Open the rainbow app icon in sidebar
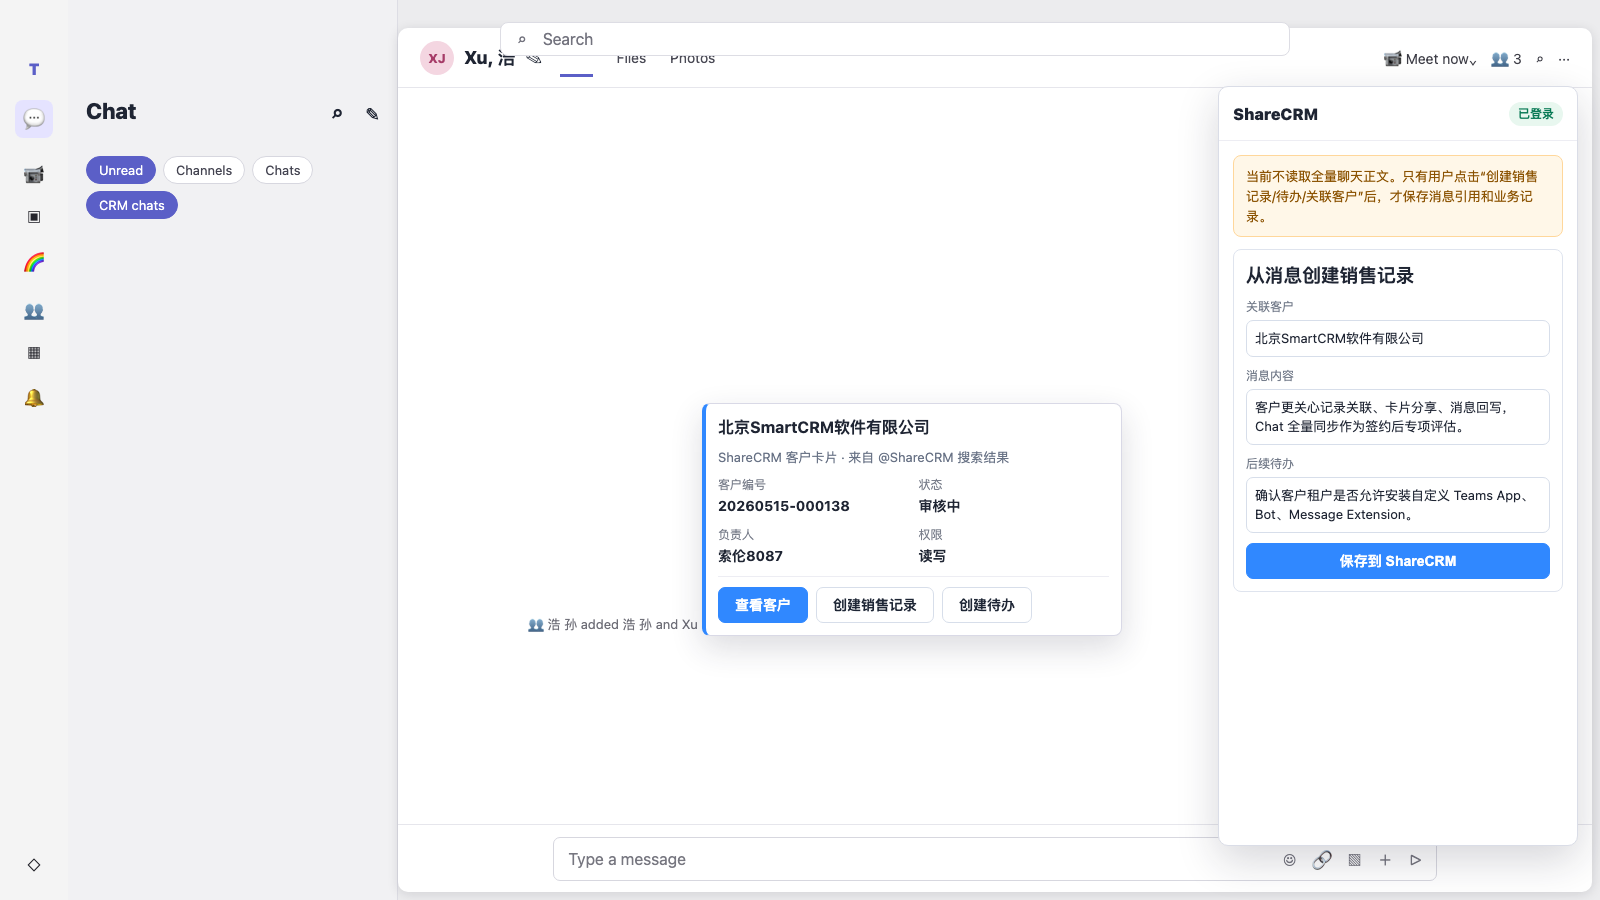This screenshot has width=1600, height=900. (x=34, y=262)
